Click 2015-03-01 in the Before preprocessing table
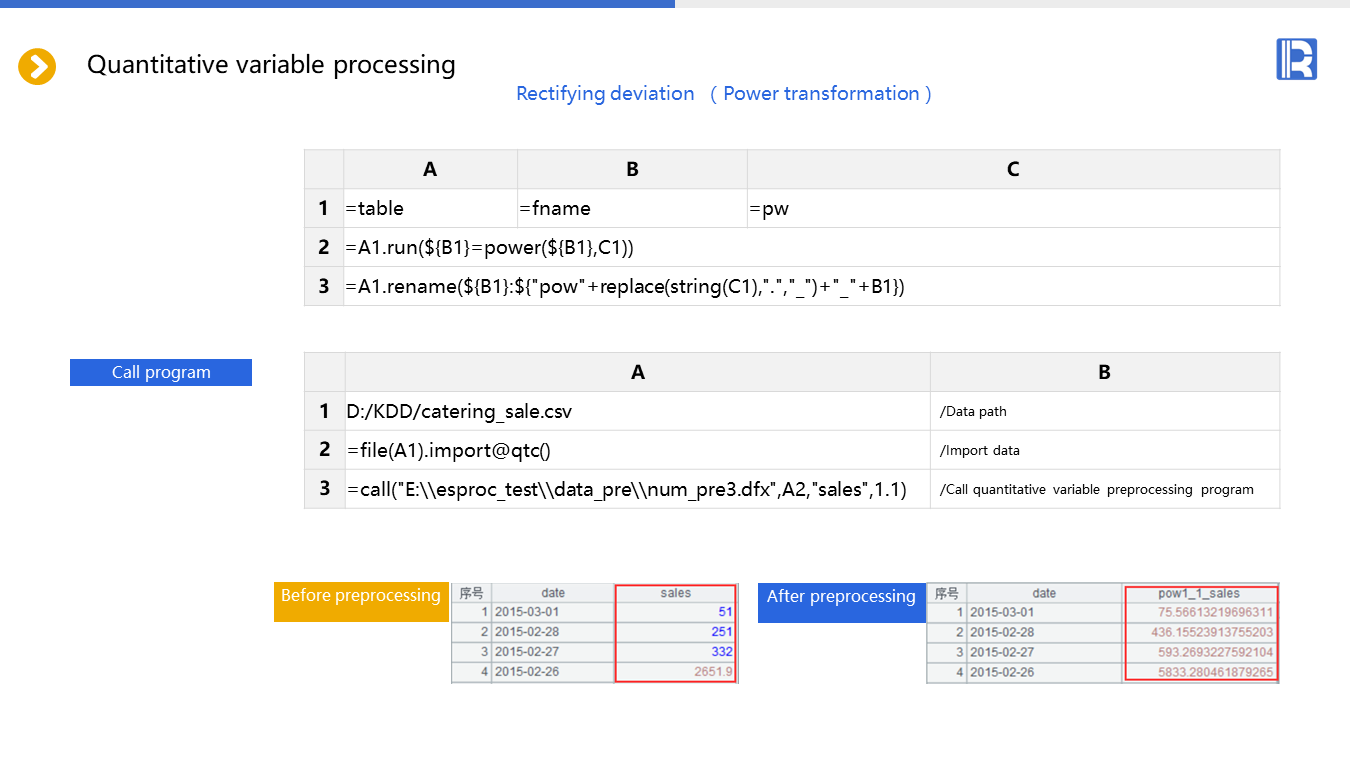The width and height of the screenshot is (1350, 759). point(553,612)
